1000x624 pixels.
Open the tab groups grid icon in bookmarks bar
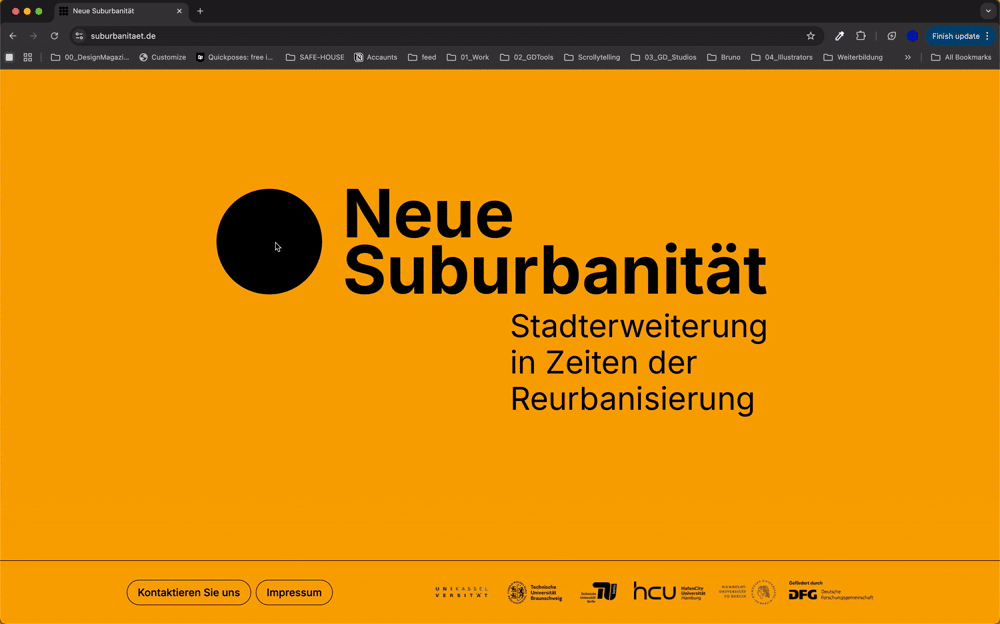tap(28, 57)
